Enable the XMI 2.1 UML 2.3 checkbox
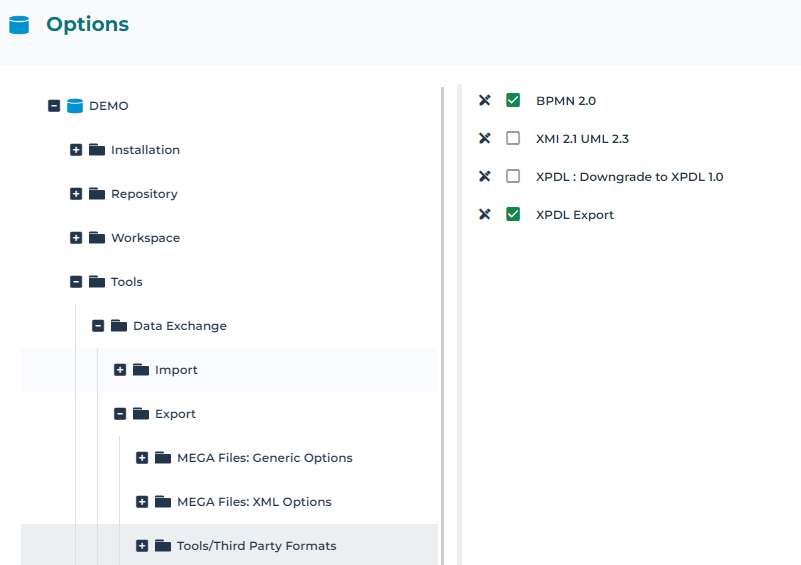 [x=513, y=138]
